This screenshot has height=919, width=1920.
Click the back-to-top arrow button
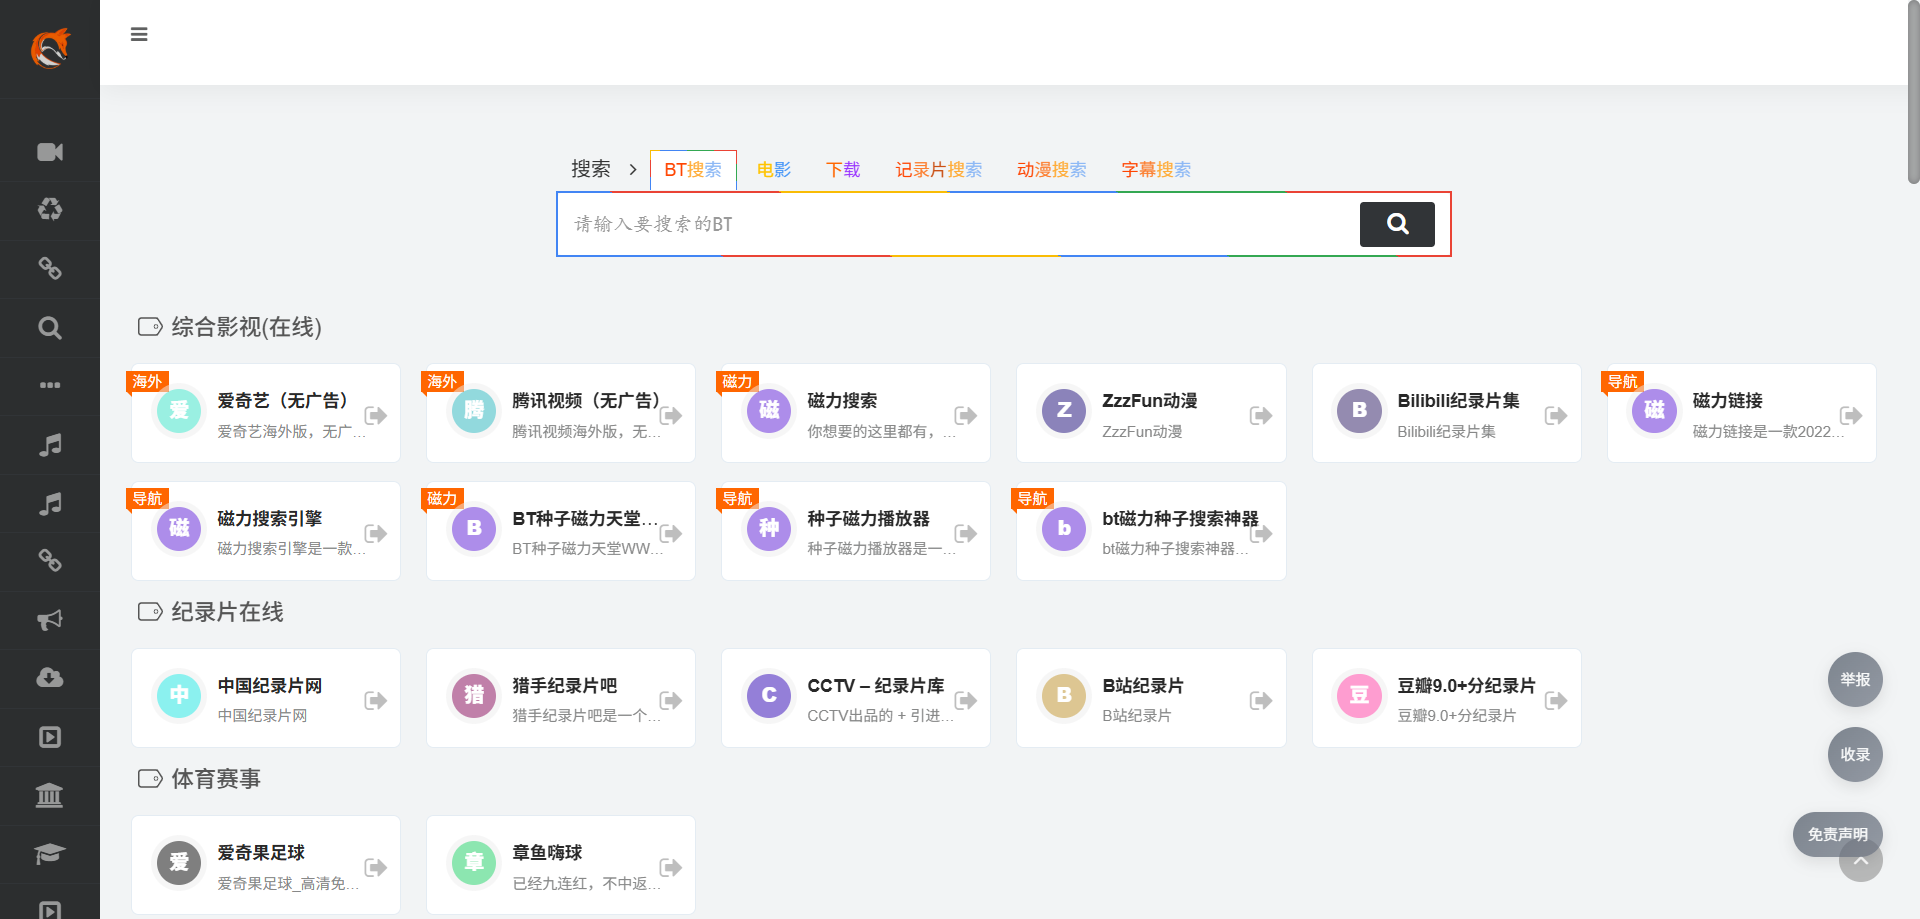click(x=1860, y=861)
